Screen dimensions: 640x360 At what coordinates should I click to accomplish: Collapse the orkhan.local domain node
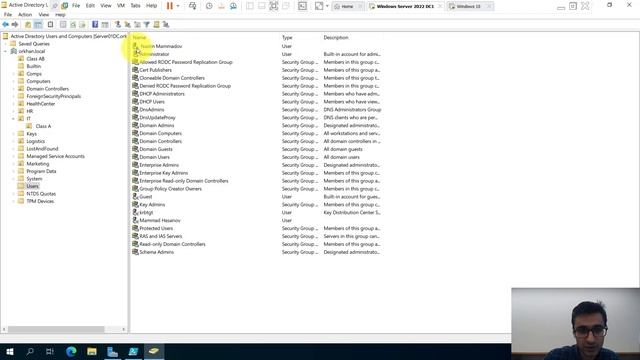6,51
